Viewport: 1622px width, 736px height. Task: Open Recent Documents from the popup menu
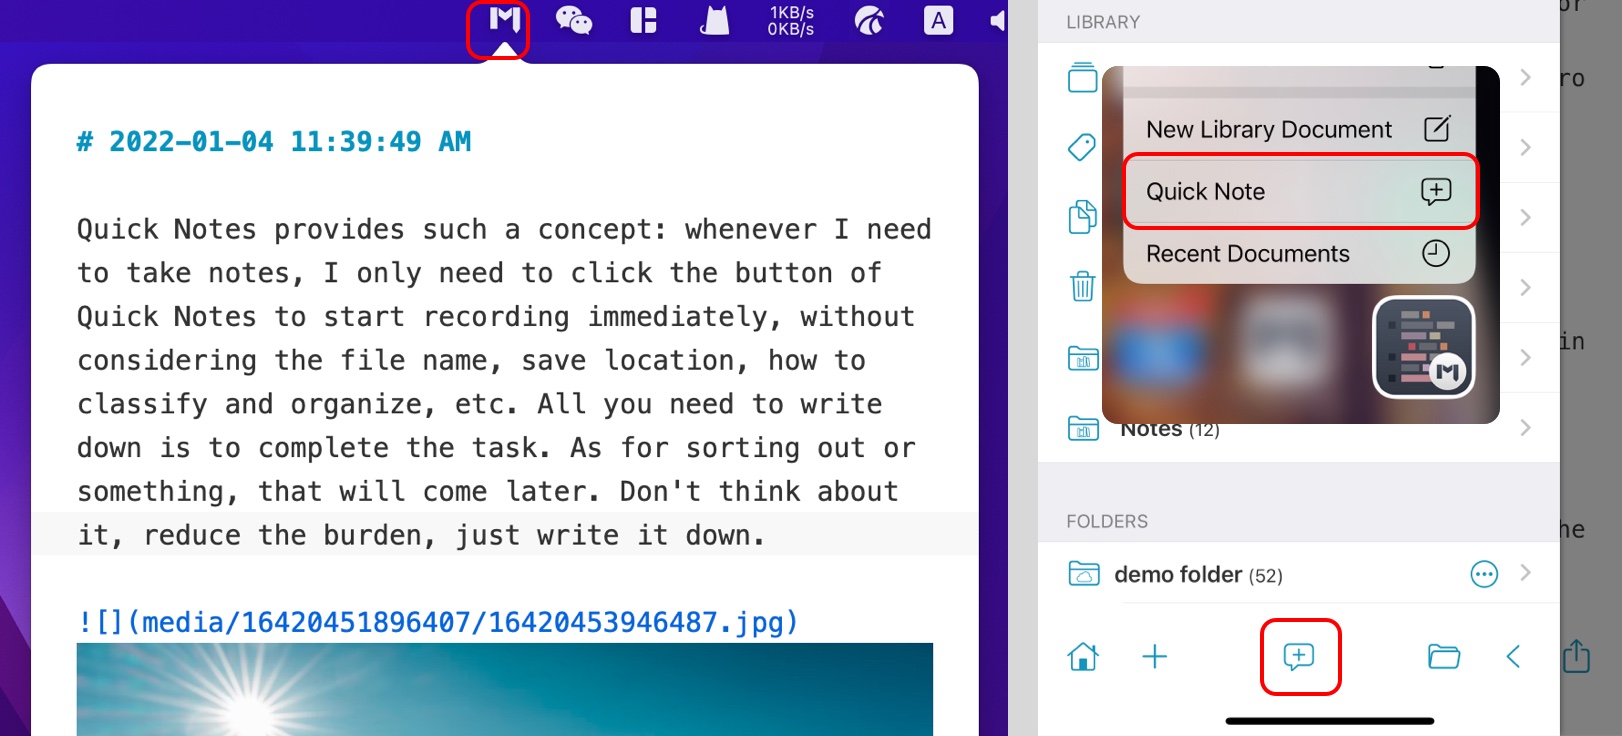[x=1298, y=254]
